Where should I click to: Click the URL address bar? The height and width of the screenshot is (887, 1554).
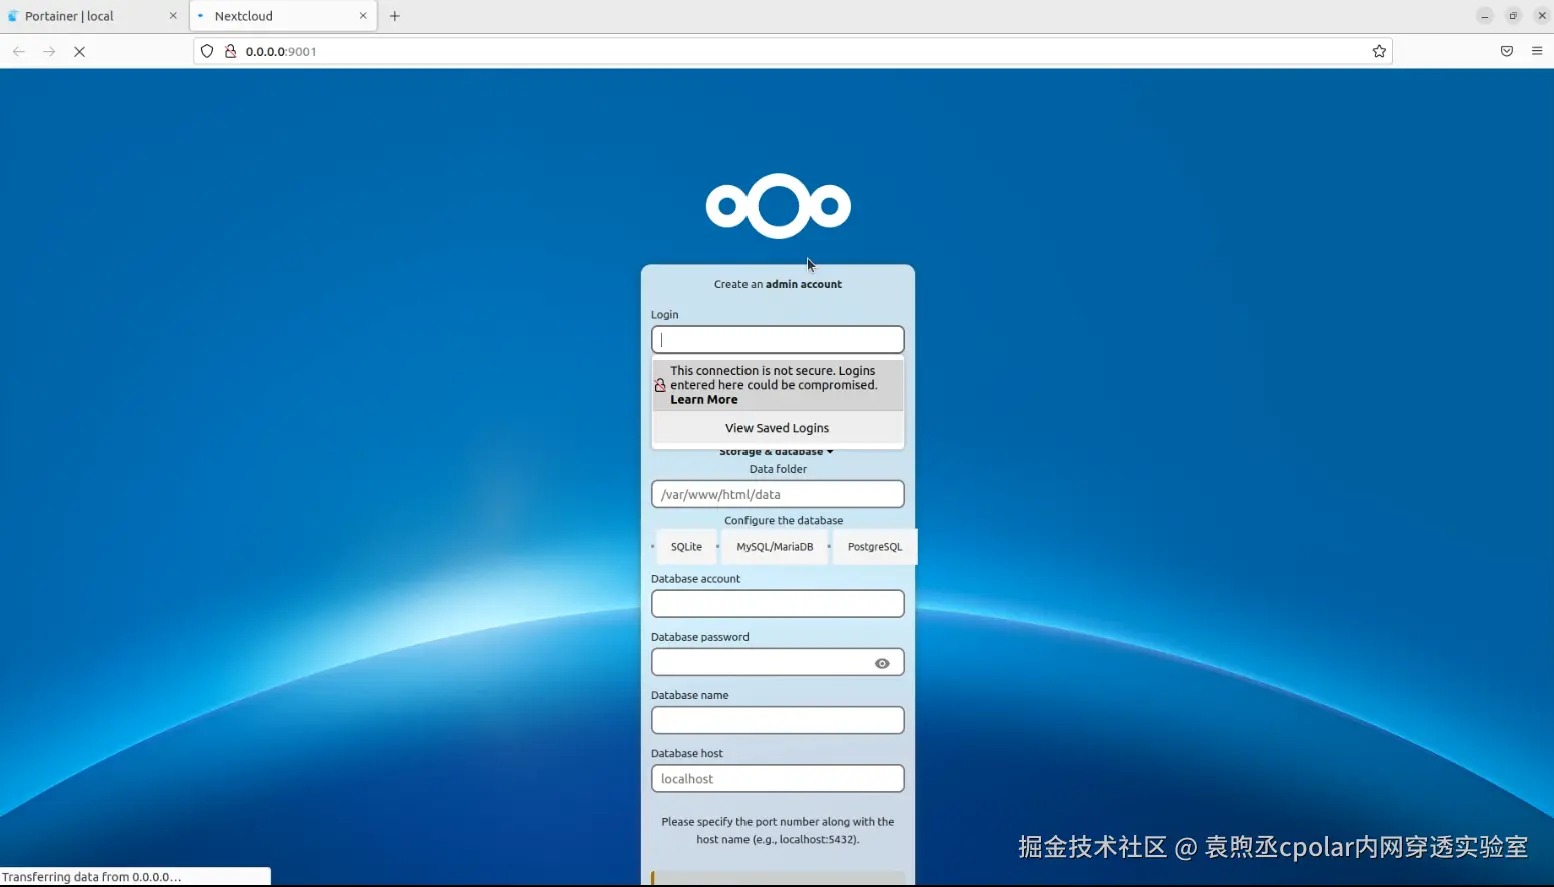(x=792, y=51)
